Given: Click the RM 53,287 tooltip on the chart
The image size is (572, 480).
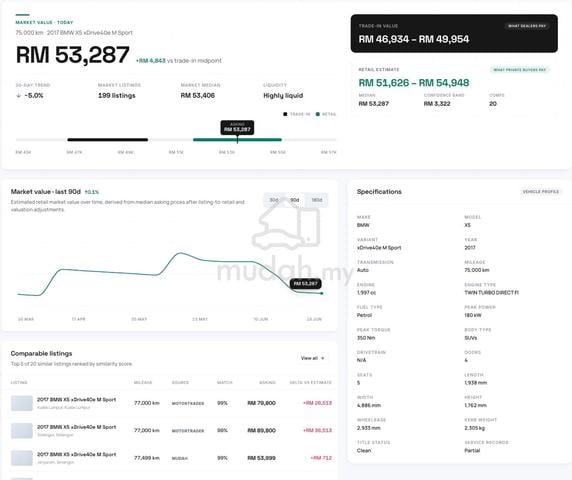Looking at the screenshot, I should (306, 283).
